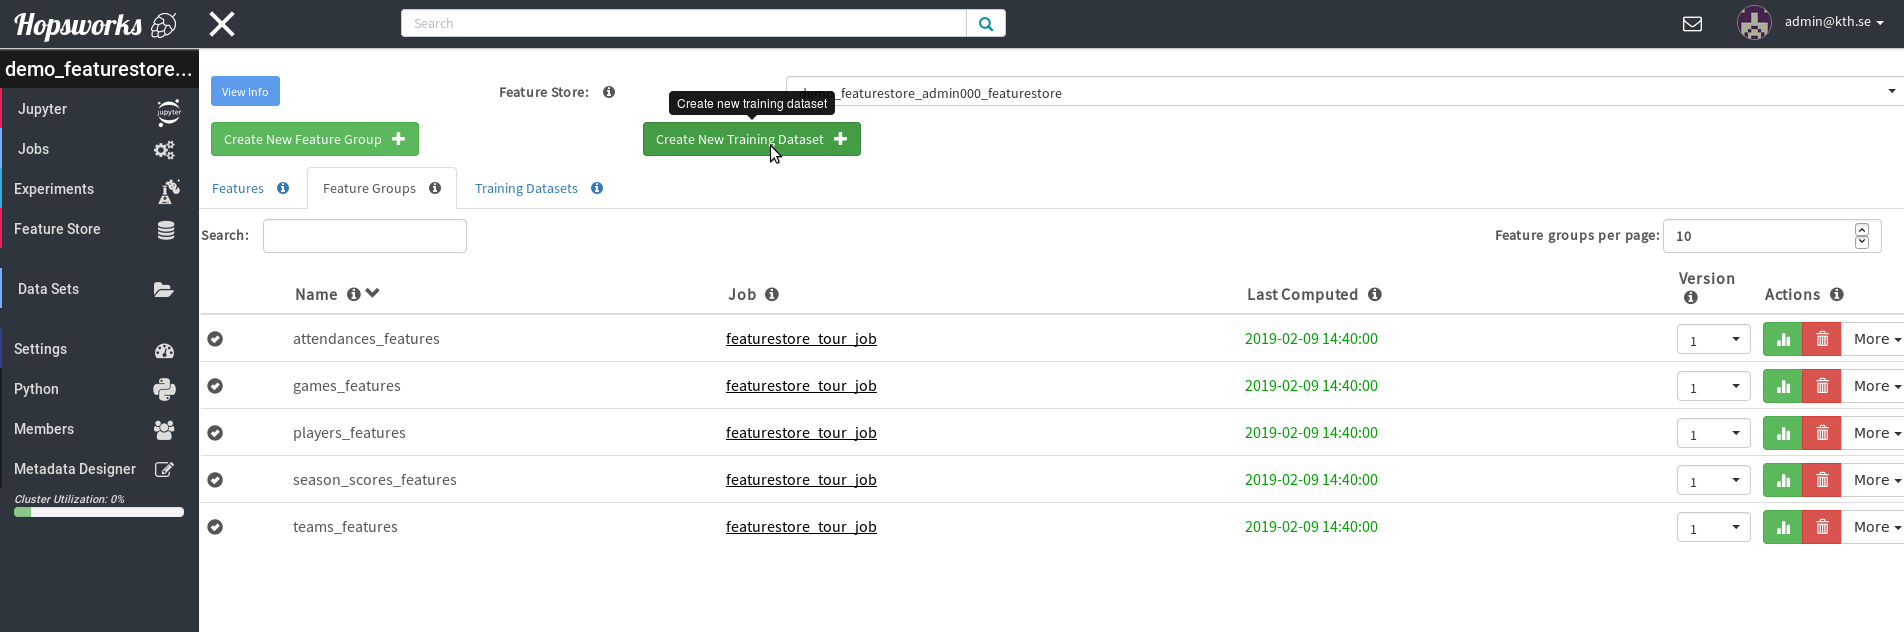The width and height of the screenshot is (1904, 632).
Task: Click the user avatar image
Action: click(x=1754, y=23)
